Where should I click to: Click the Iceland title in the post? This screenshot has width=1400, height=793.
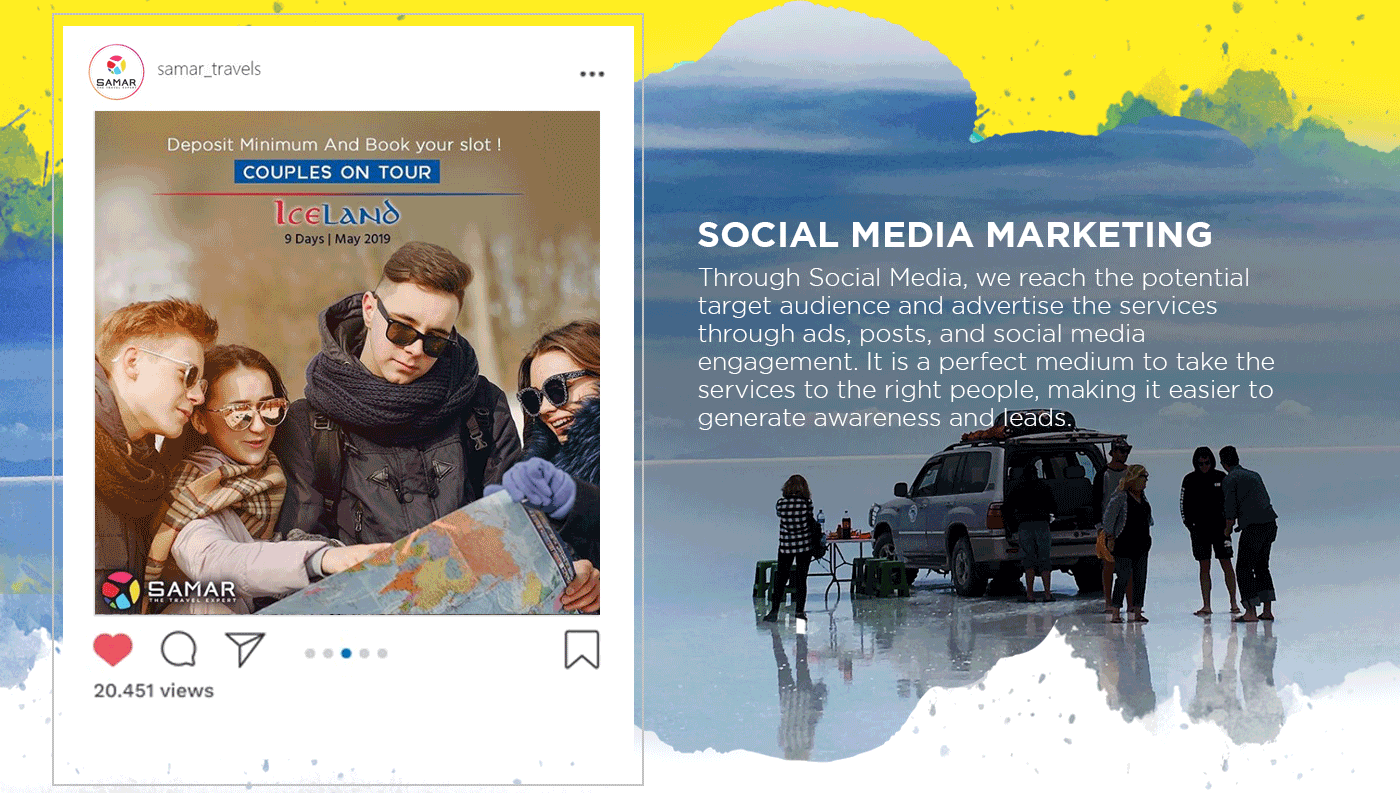tap(337, 213)
